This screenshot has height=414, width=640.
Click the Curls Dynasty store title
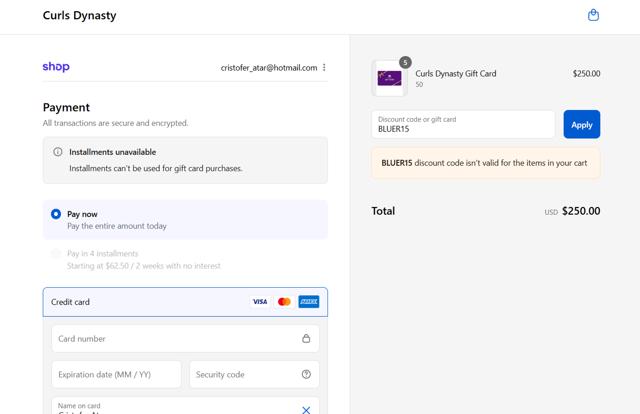click(x=80, y=16)
